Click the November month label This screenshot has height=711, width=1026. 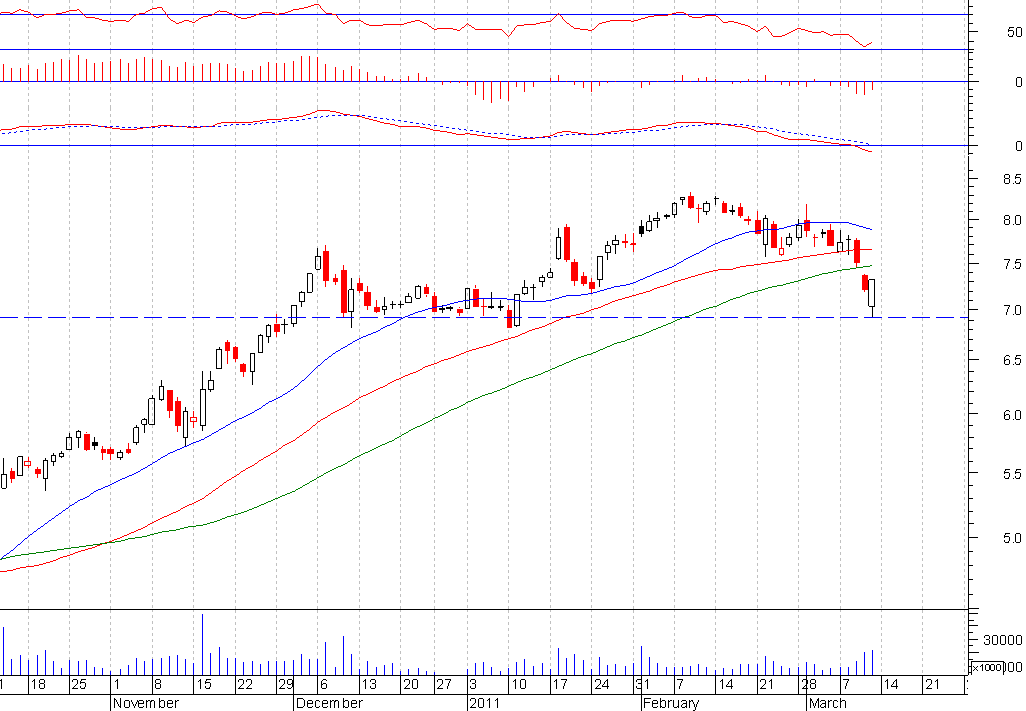click(146, 703)
